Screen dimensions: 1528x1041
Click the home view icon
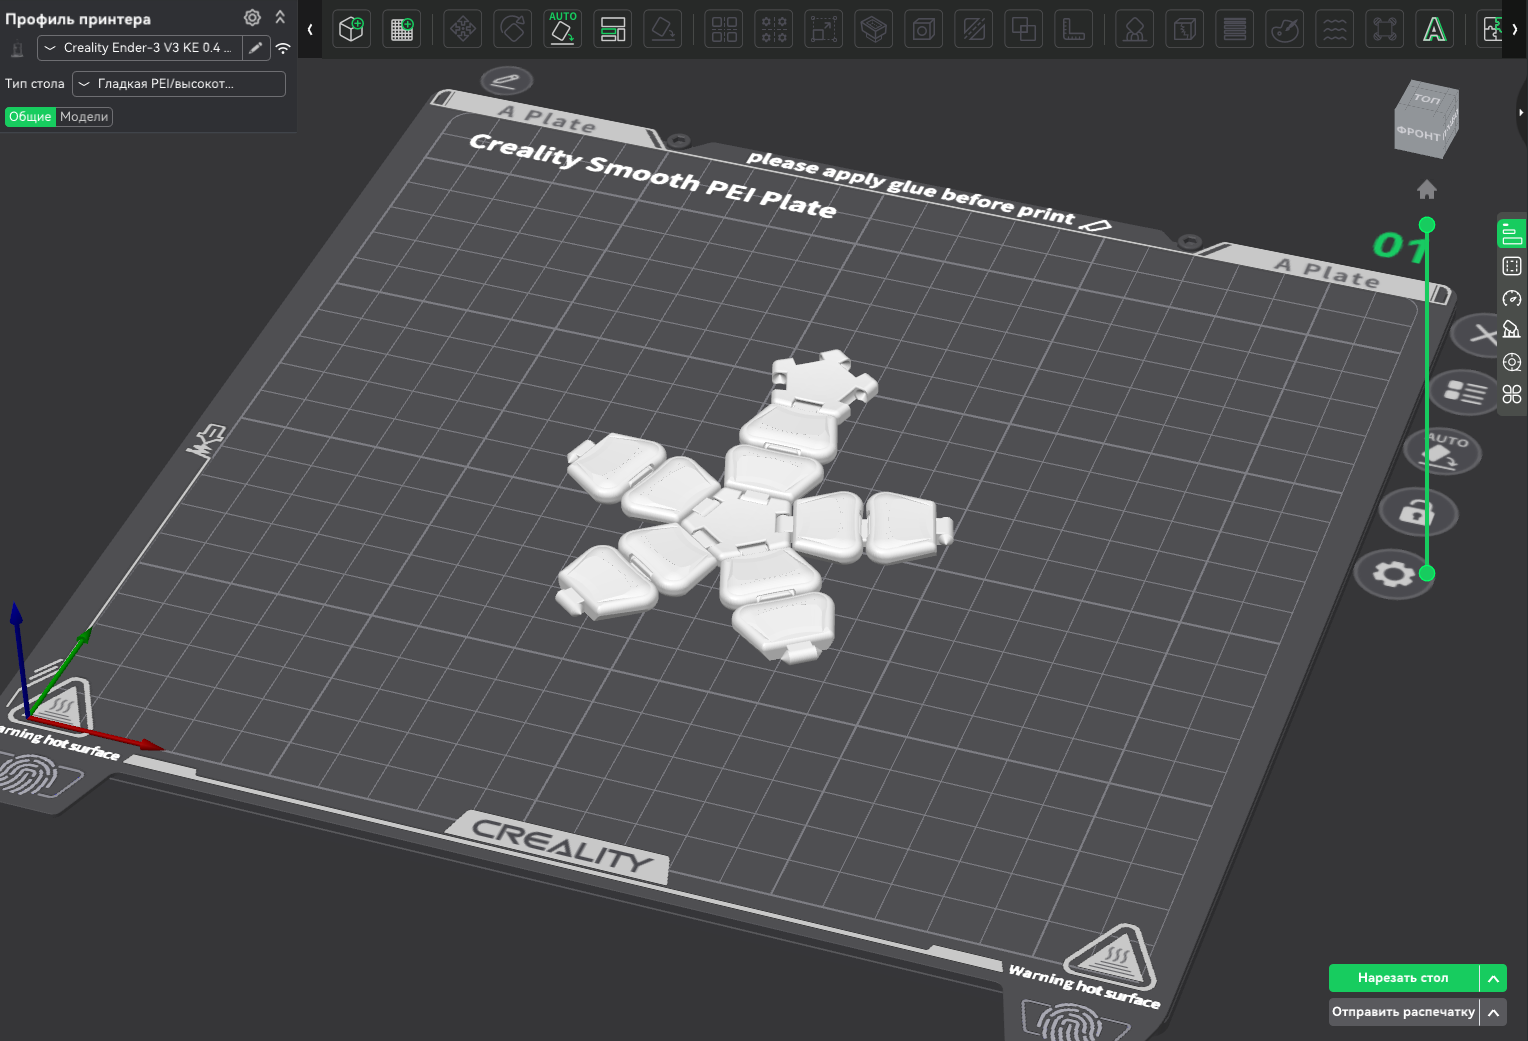click(1427, 189)
